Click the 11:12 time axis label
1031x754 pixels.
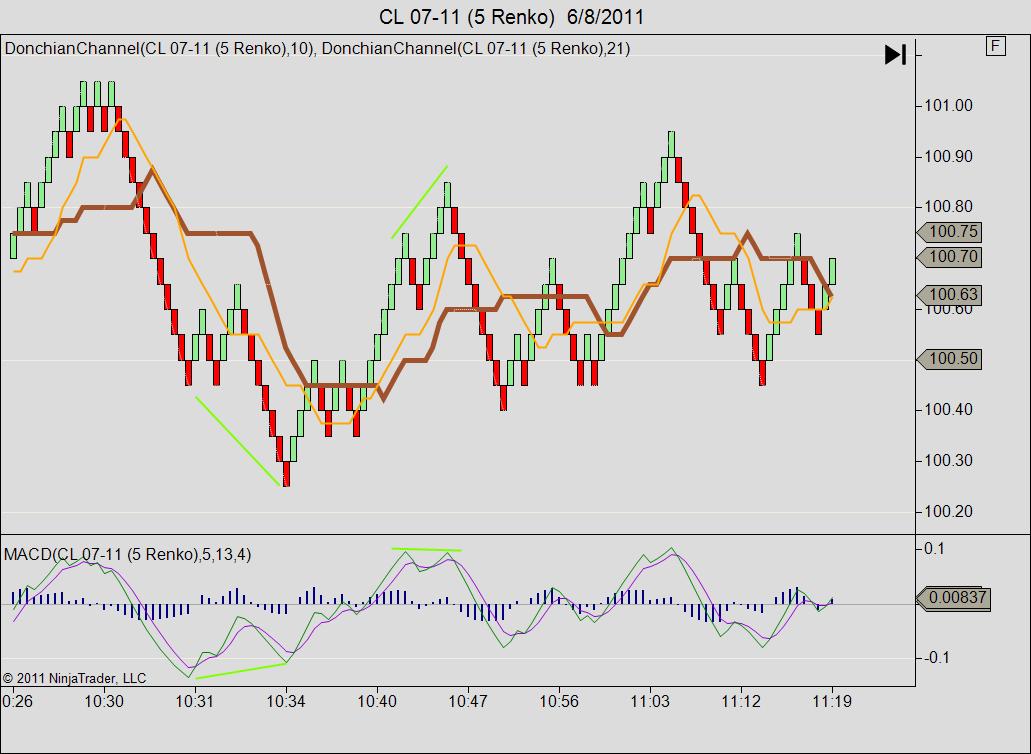(741, 701)
